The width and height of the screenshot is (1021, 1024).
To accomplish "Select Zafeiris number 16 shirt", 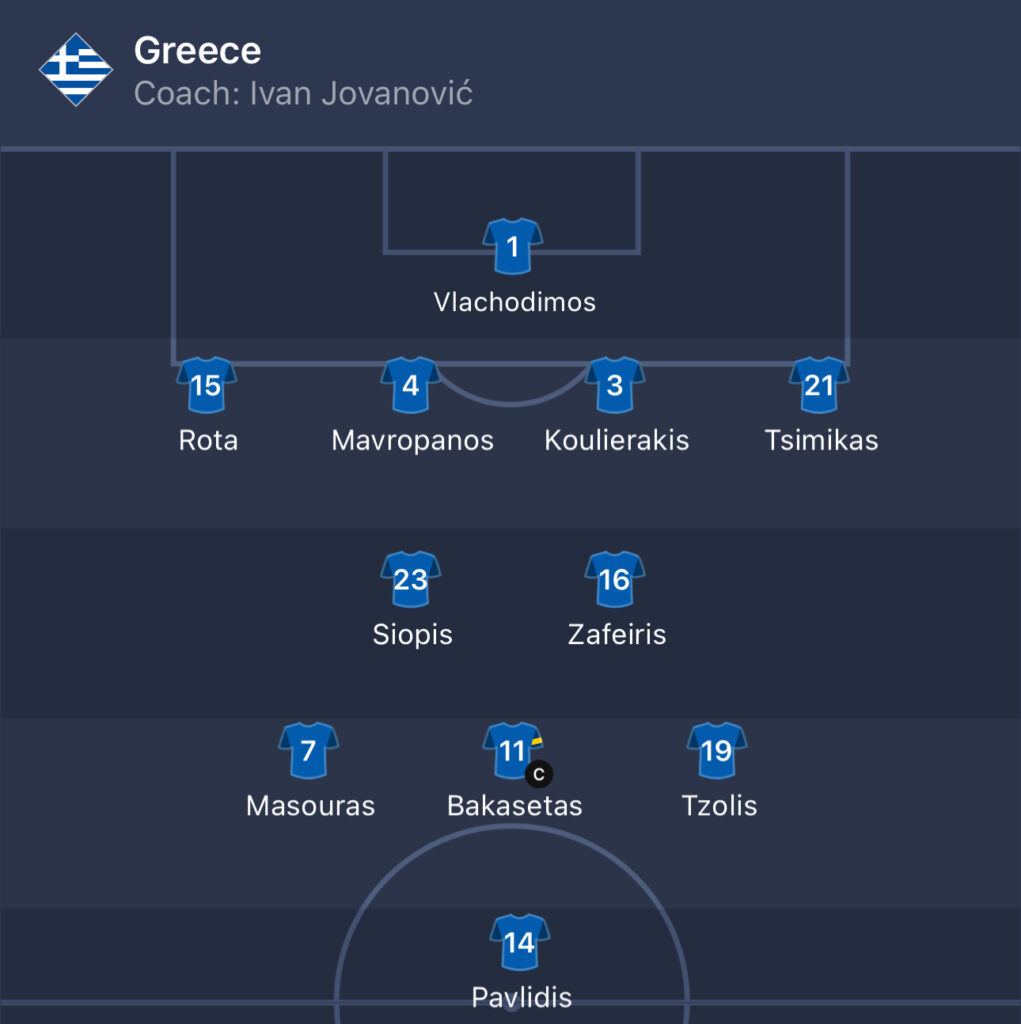I will click(615, 579).
